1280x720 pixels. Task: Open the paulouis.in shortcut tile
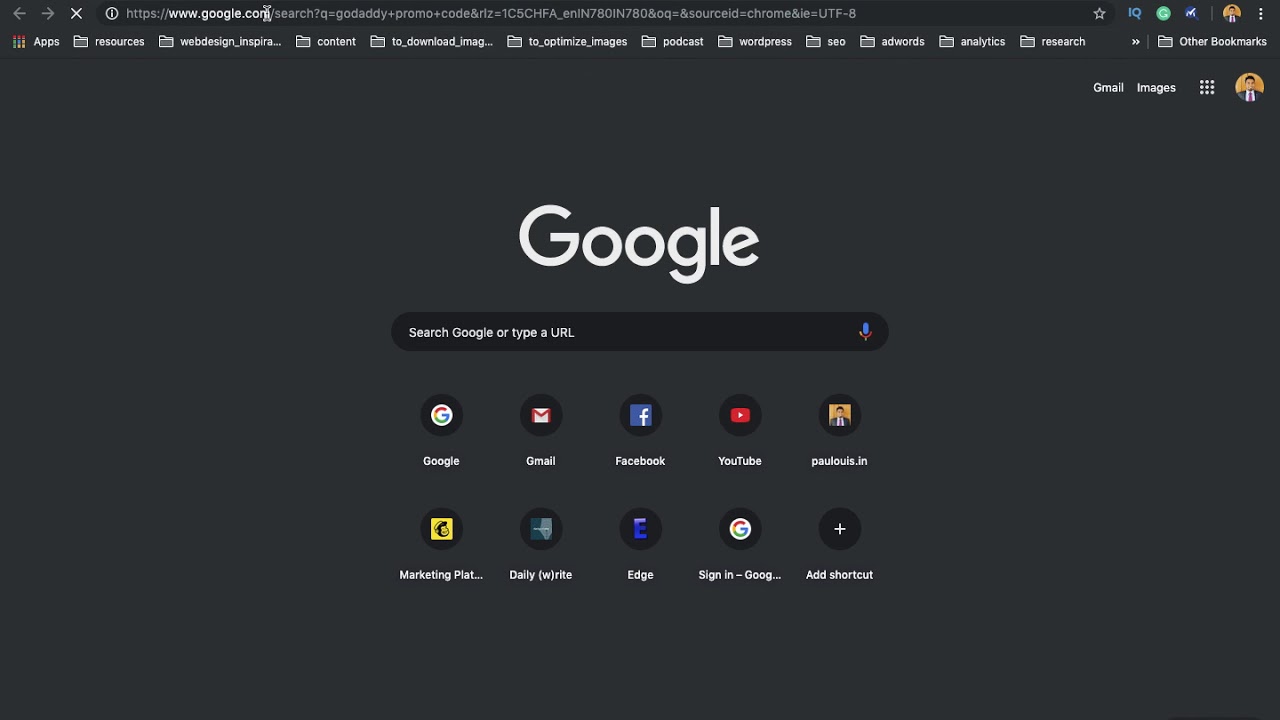coord(839,433)
